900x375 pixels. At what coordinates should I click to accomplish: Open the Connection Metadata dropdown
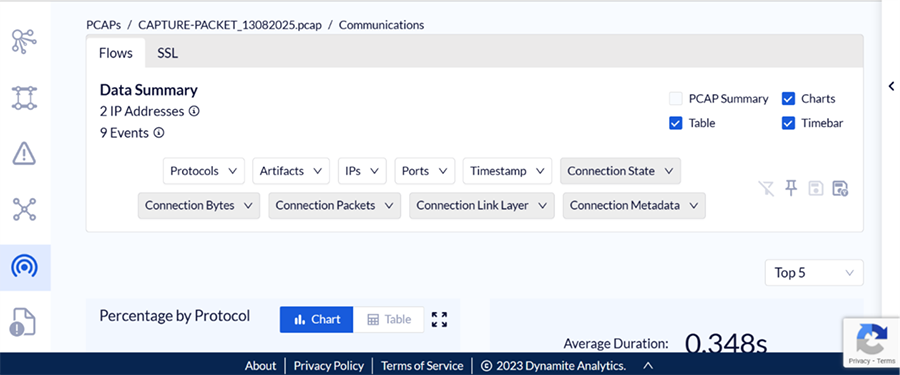pos(634,206)
